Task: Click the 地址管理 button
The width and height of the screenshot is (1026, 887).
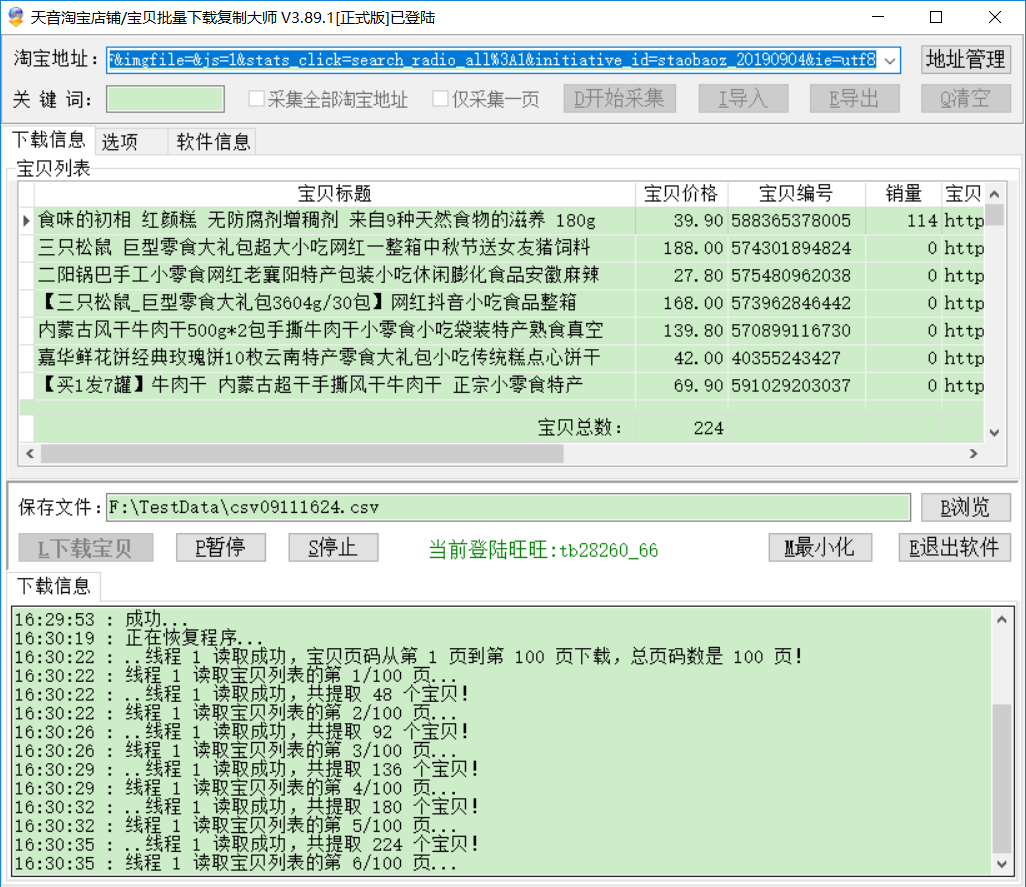Action: 965,60
